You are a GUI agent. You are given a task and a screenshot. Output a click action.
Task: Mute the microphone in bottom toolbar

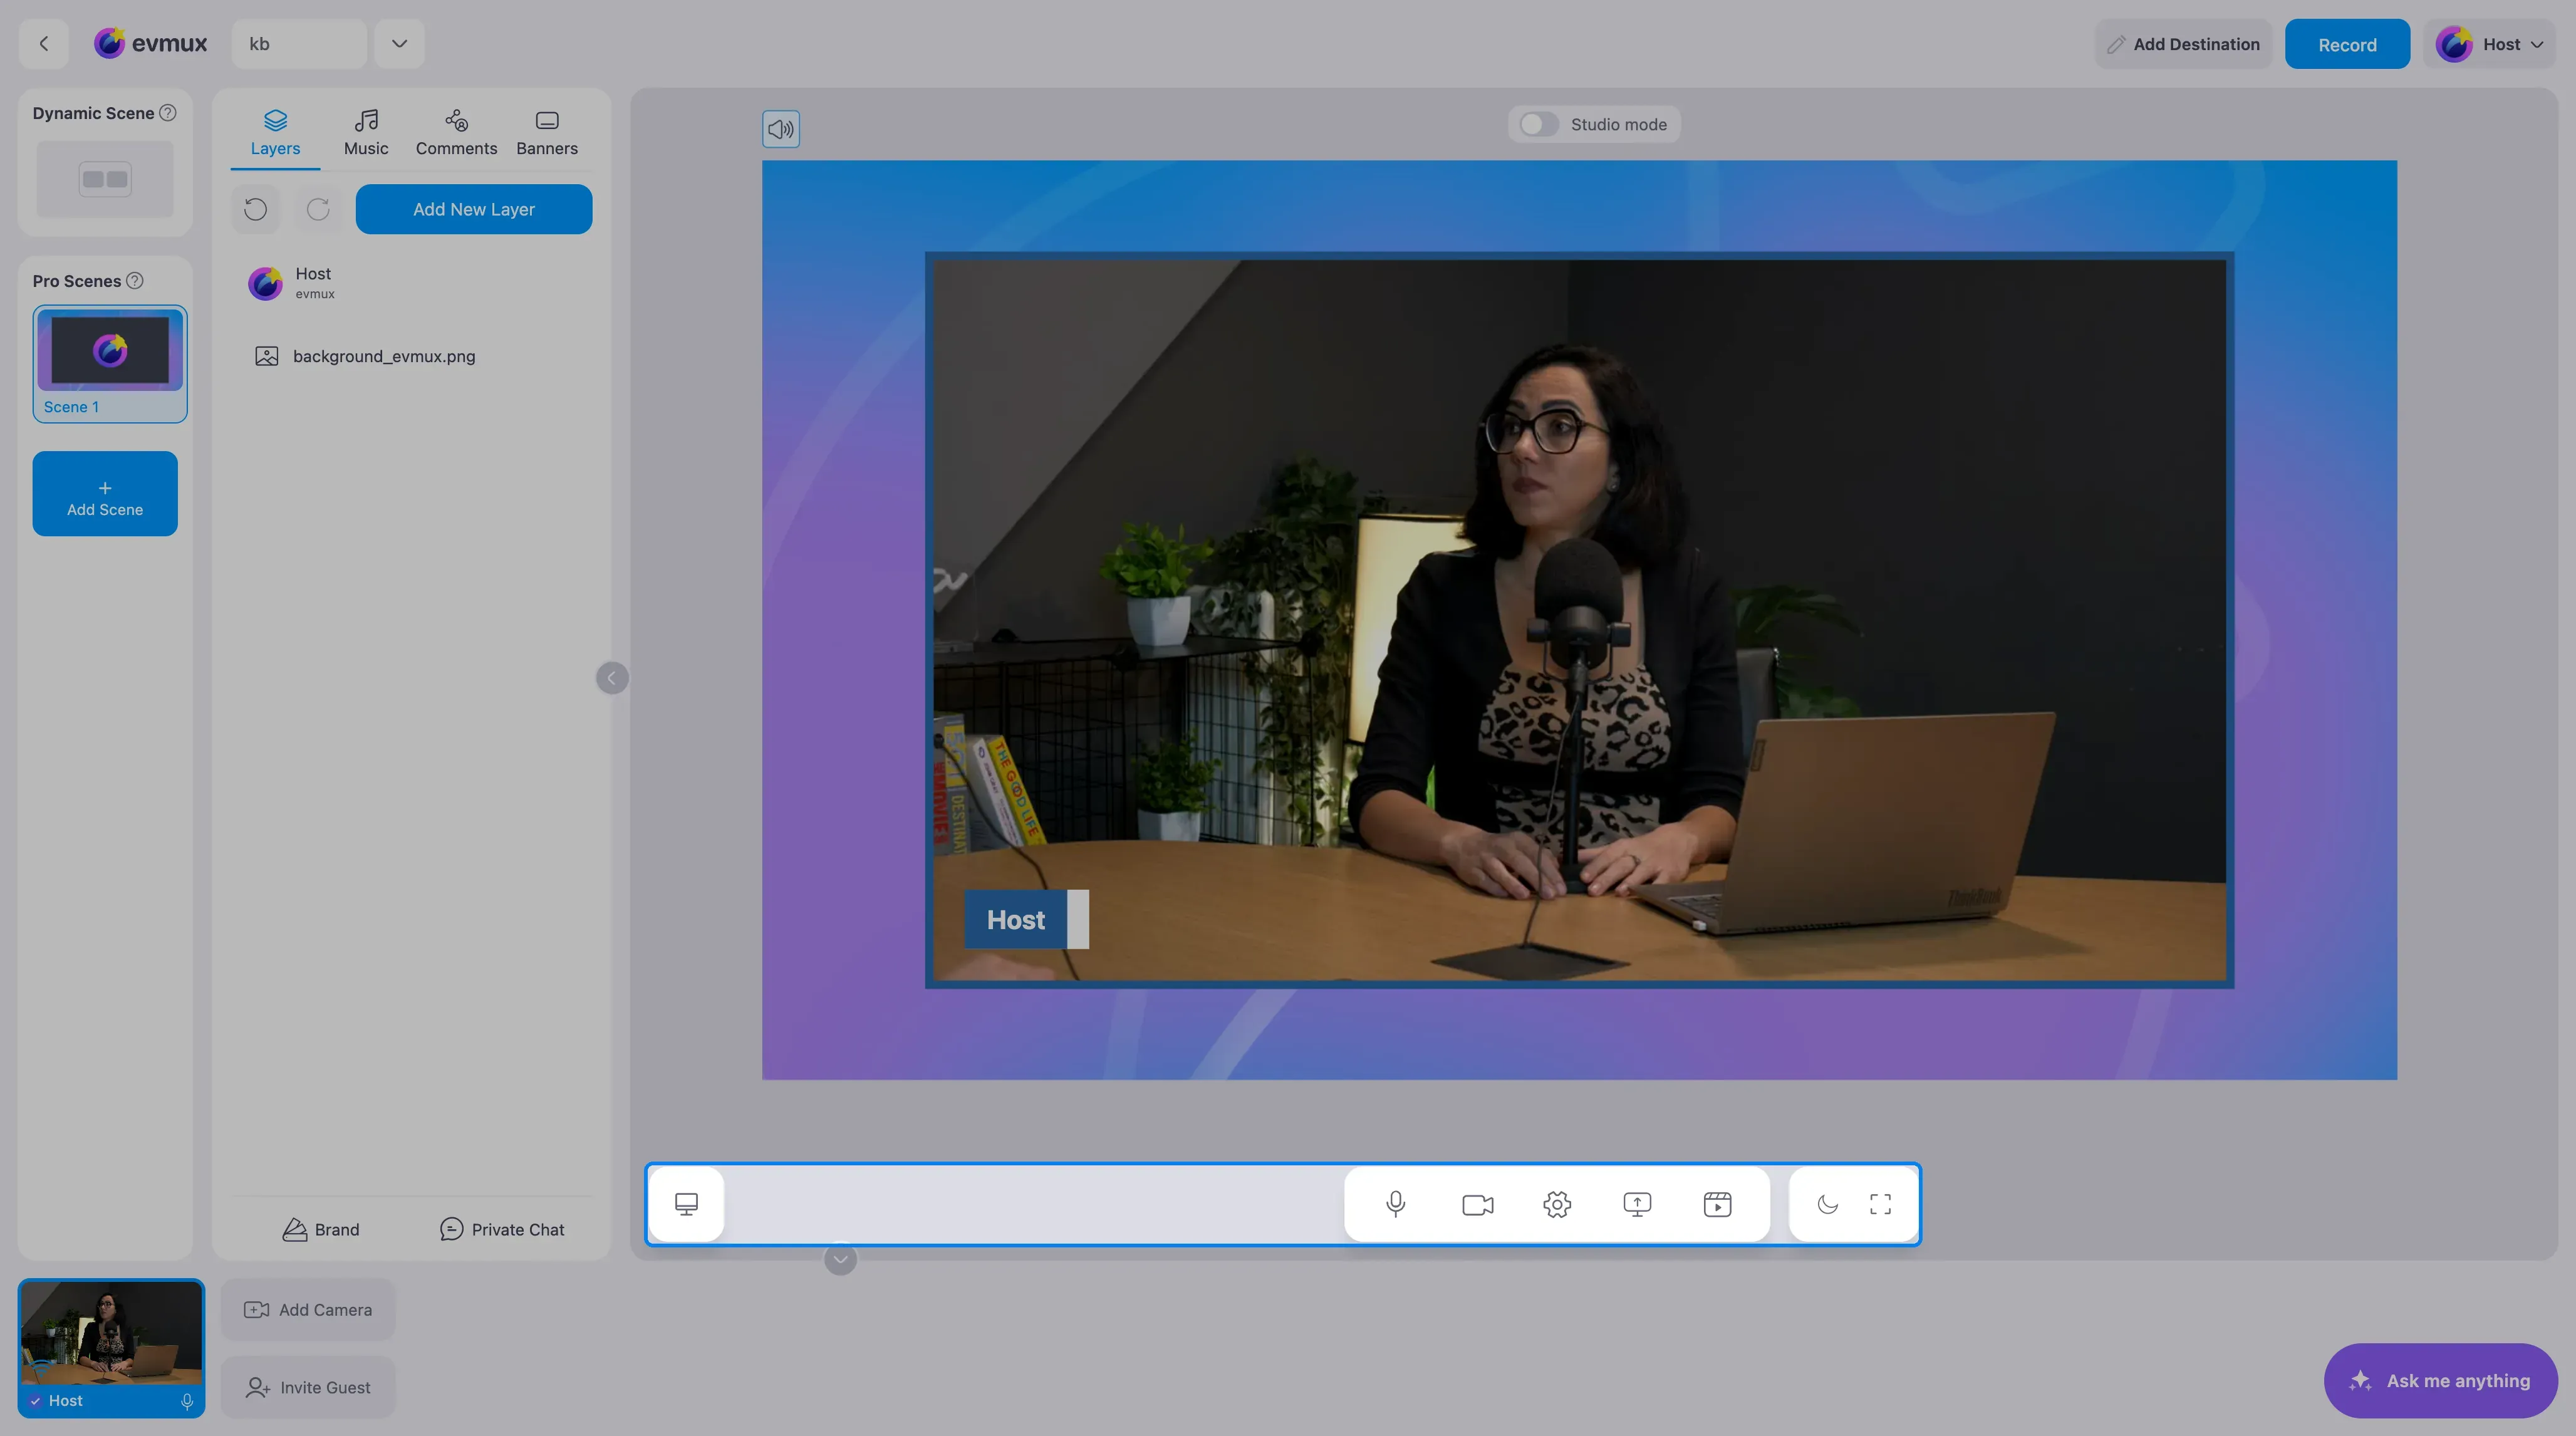click(x=1396, y=1204)
